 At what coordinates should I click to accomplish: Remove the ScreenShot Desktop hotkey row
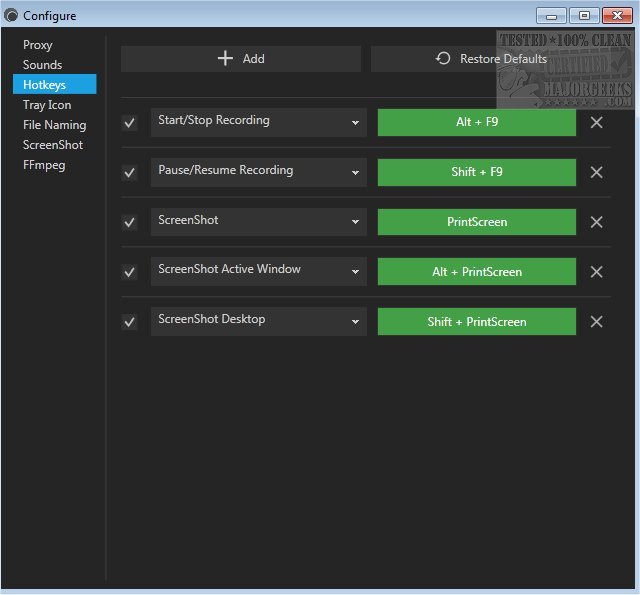596,322
